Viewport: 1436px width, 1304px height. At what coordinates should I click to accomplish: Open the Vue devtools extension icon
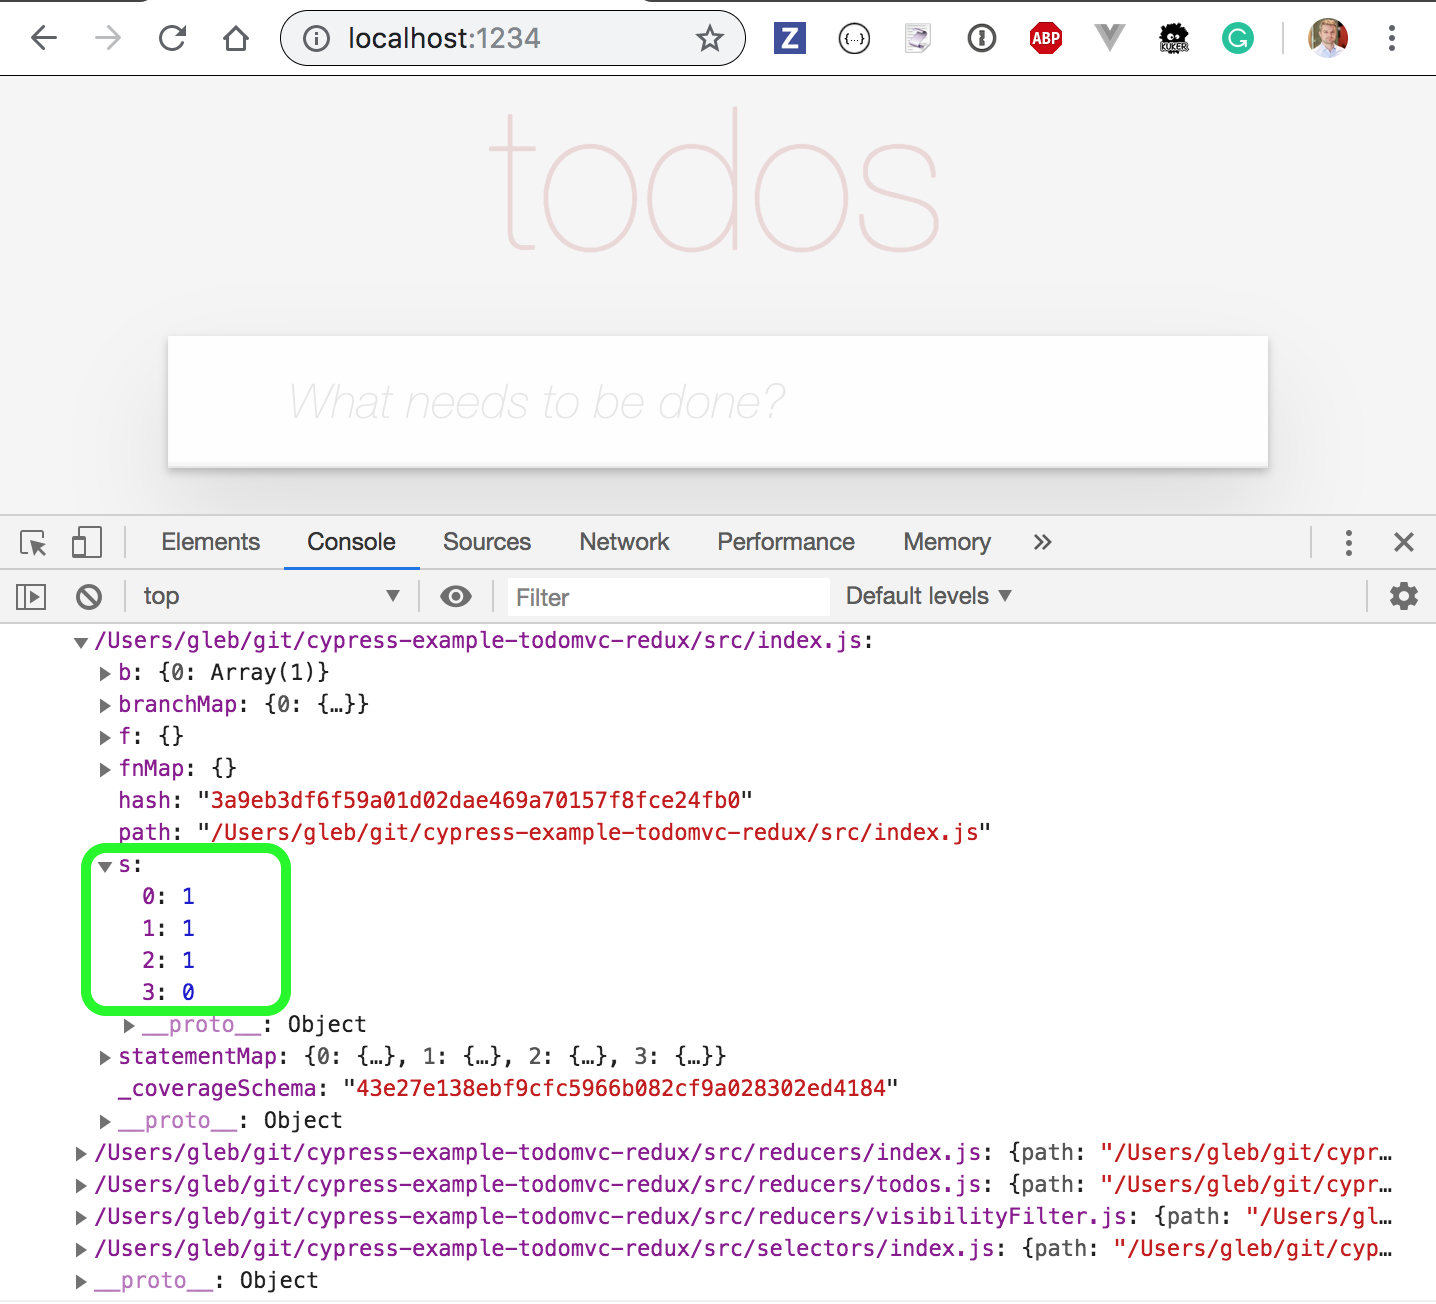[1110, 39]
